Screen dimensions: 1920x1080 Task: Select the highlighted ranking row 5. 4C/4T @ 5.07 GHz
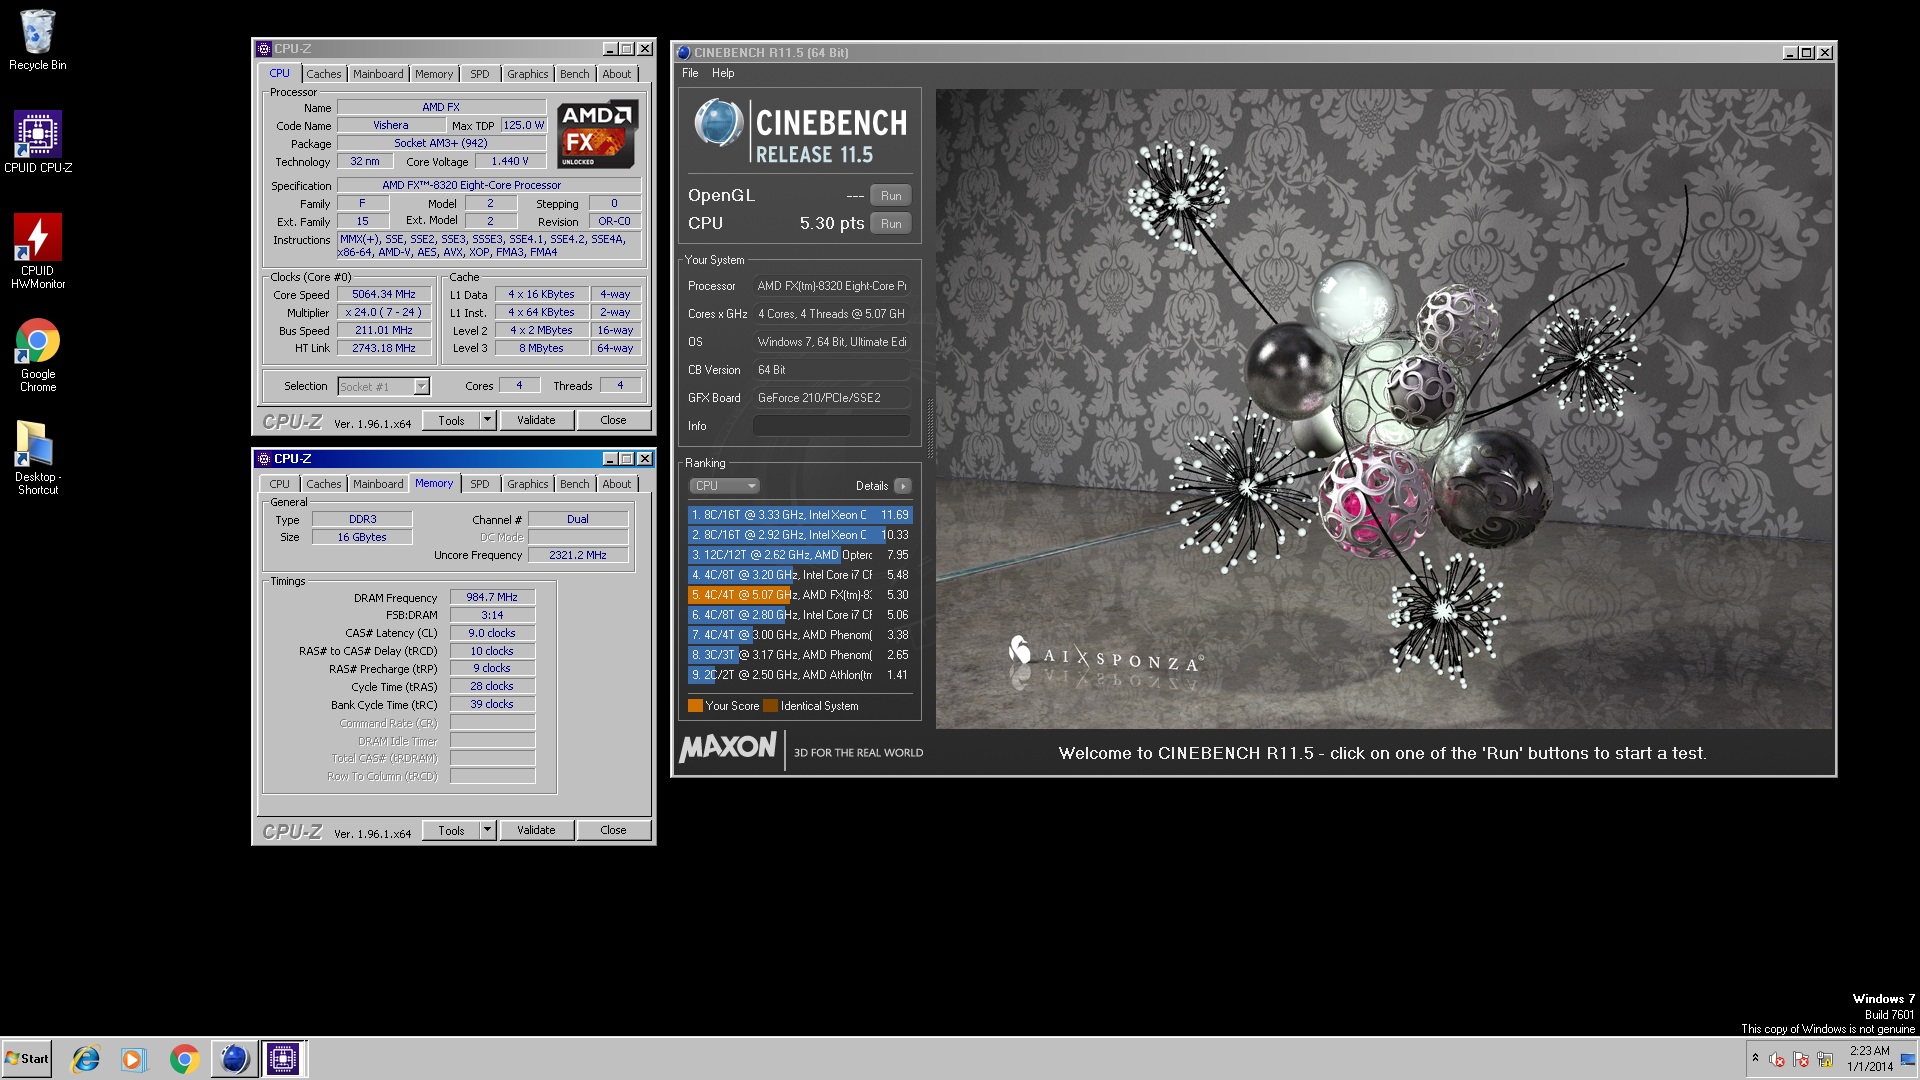coord(800,595)
